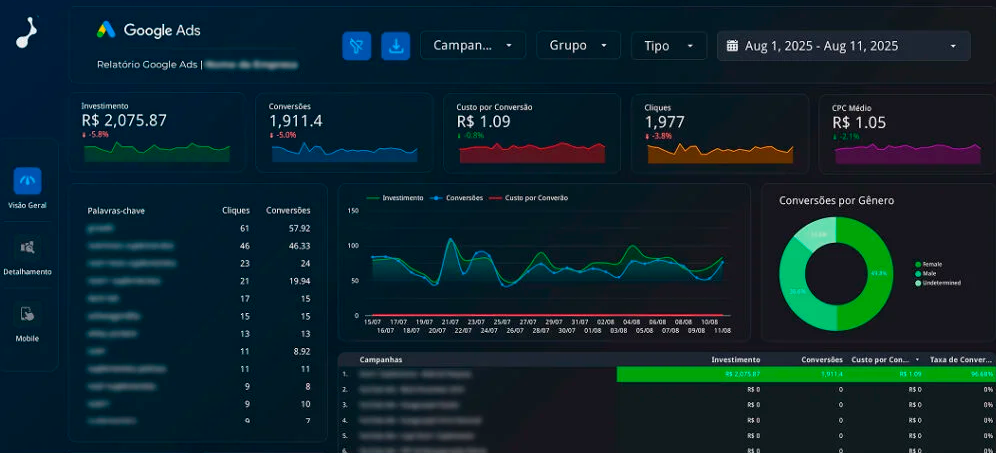996x453 pixels.
Task: Toggle Custo por Conversão legend series
Action: 530,198
